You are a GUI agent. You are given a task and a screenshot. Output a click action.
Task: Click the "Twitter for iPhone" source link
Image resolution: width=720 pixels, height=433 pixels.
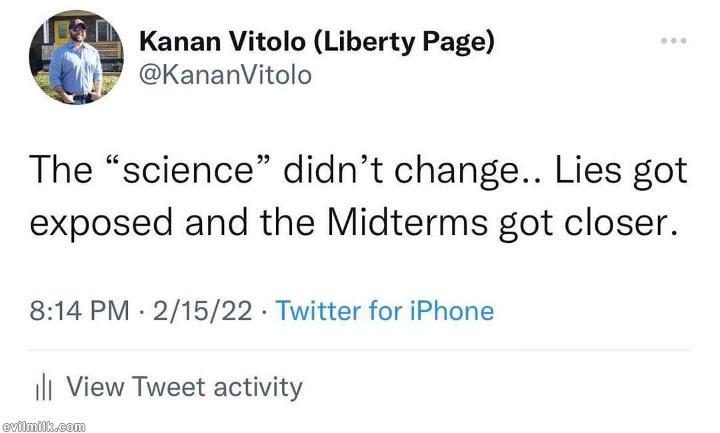(x=384, y=311)
